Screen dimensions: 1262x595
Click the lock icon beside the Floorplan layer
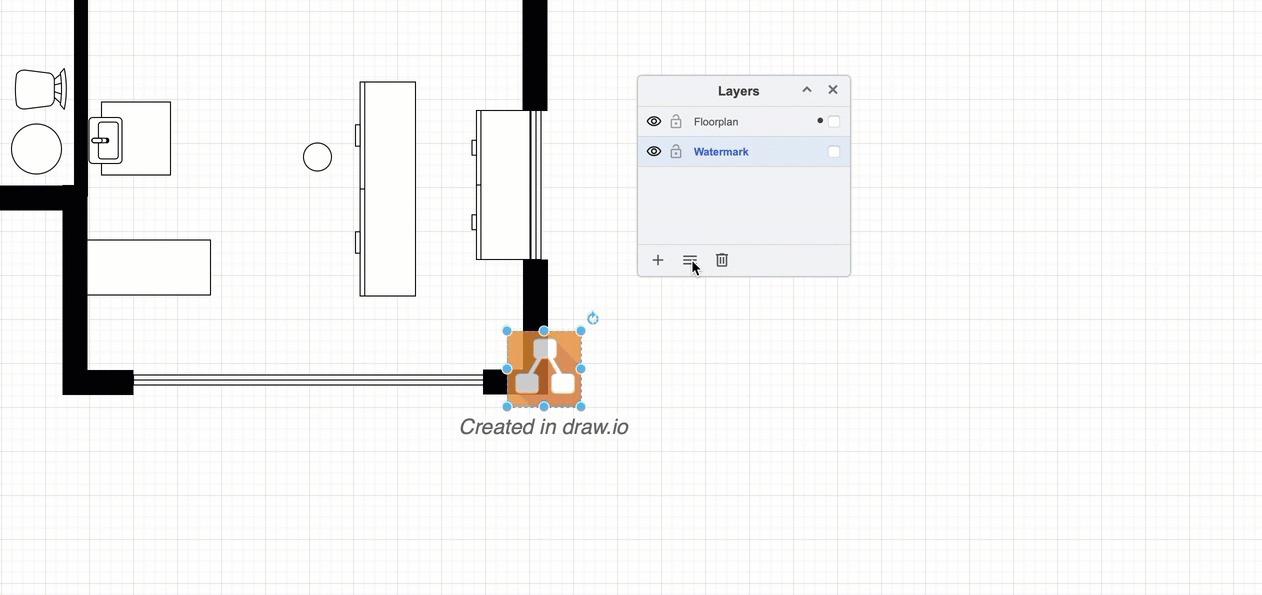tap(676, 121)
